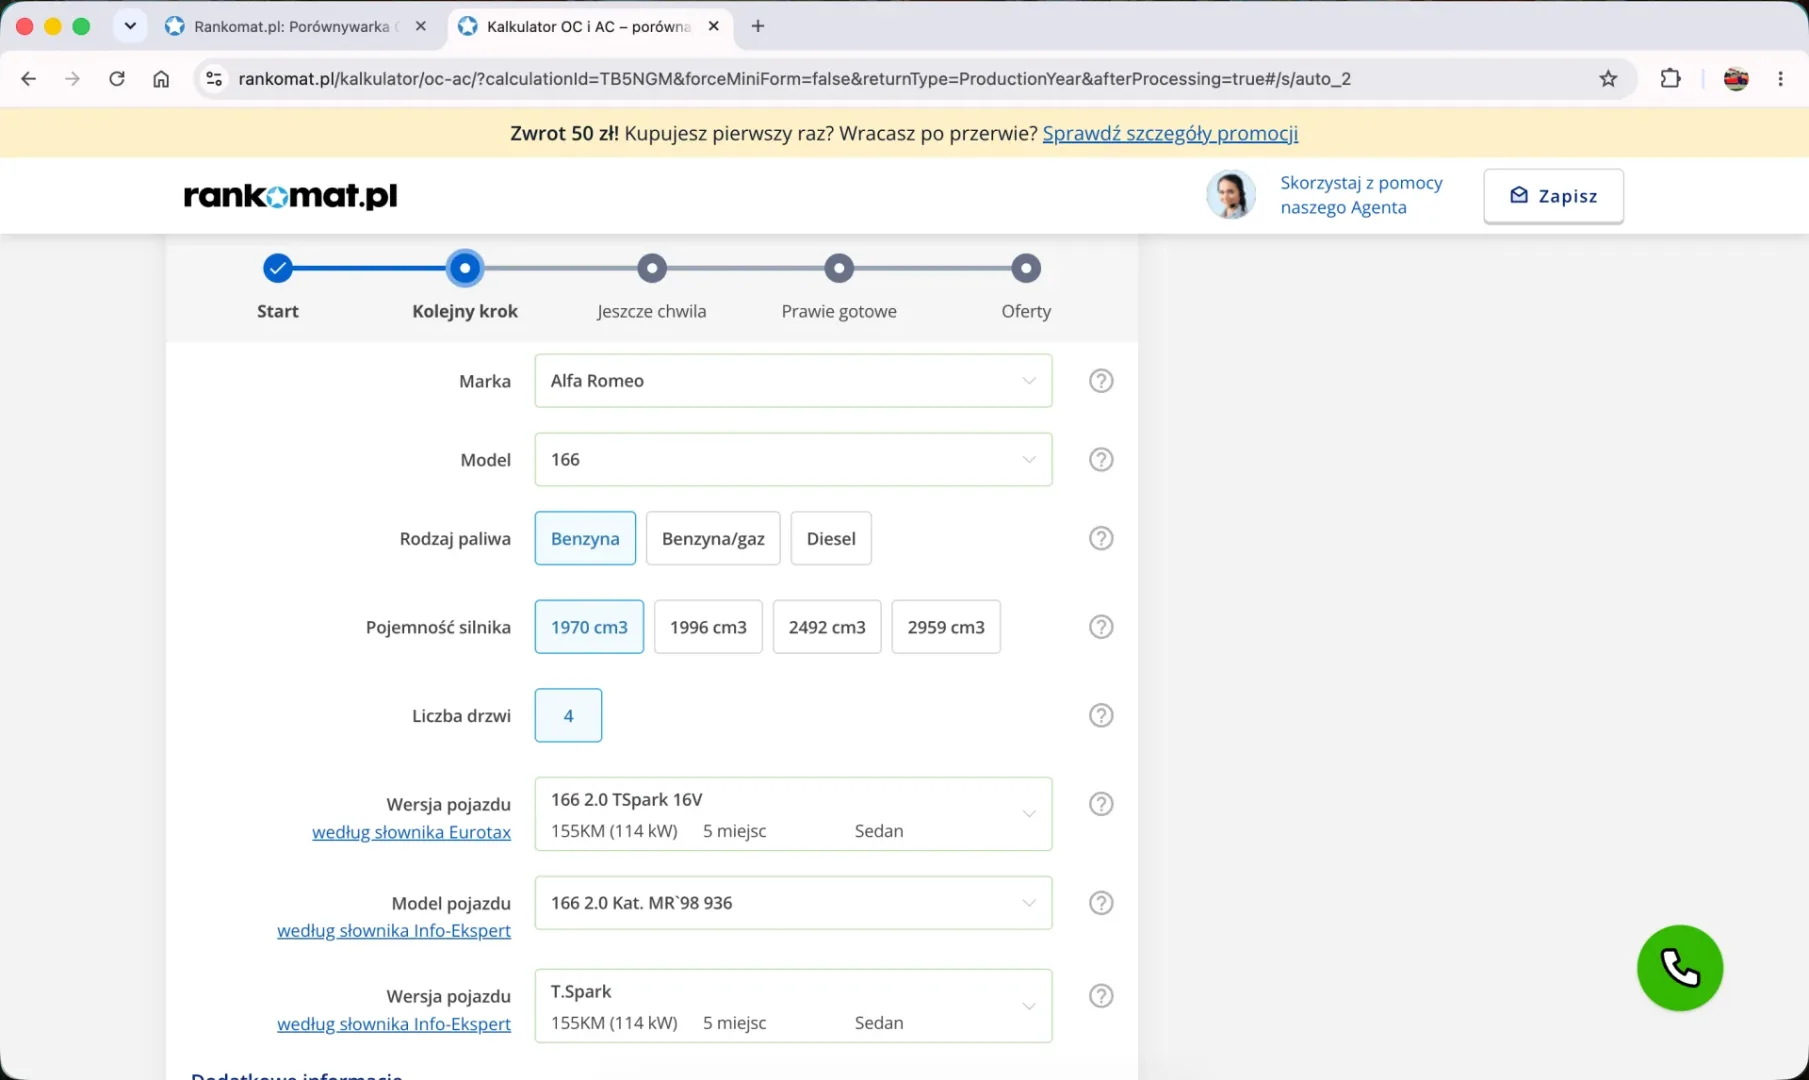Close the Kalkulator OC i AC tab
Screen dimensions: 1809x1080
tap(714, 26)
